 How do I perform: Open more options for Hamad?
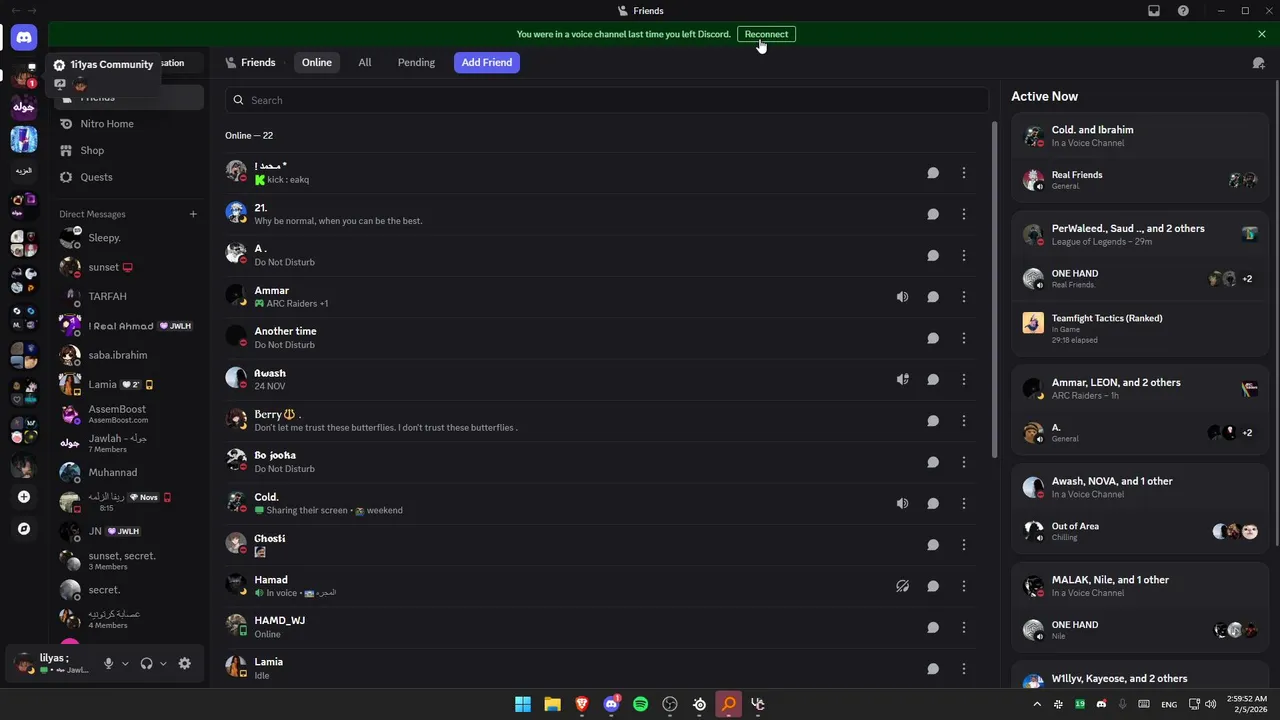click(x=964, y=586)
